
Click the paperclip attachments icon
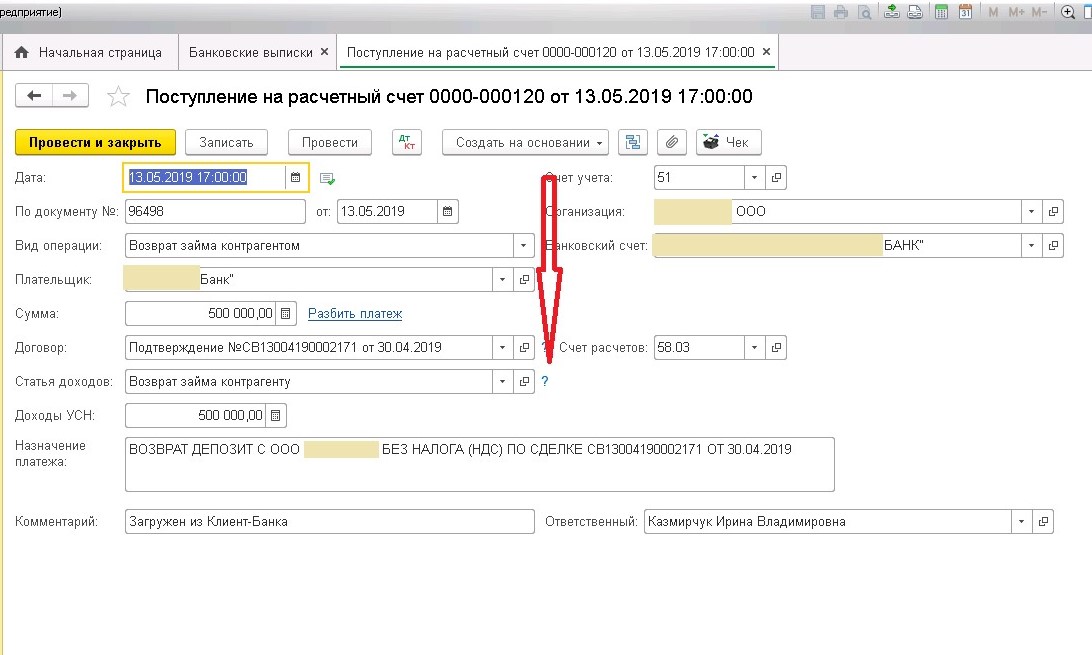click(x=671, y=142)
